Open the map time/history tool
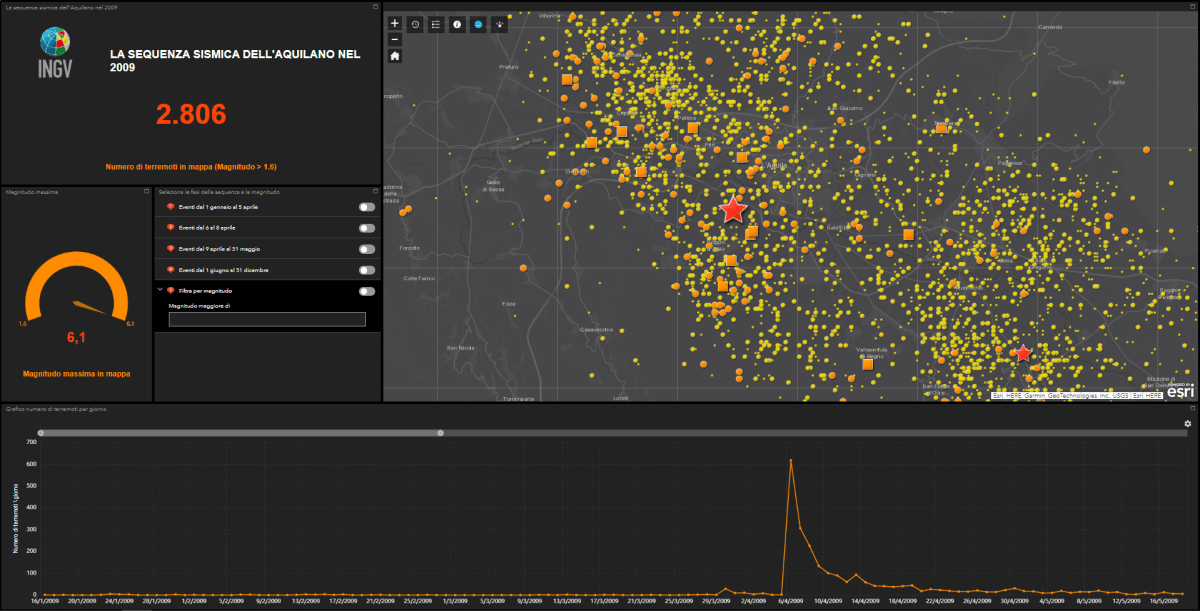The height and width of the screenshot is (611, 1200). (x=416, y=24)
